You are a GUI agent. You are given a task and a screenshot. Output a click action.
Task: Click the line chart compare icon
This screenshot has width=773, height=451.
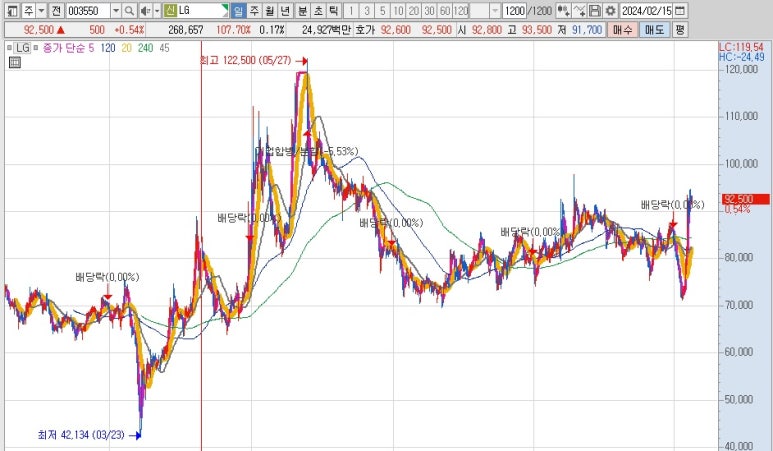point(579,10)
